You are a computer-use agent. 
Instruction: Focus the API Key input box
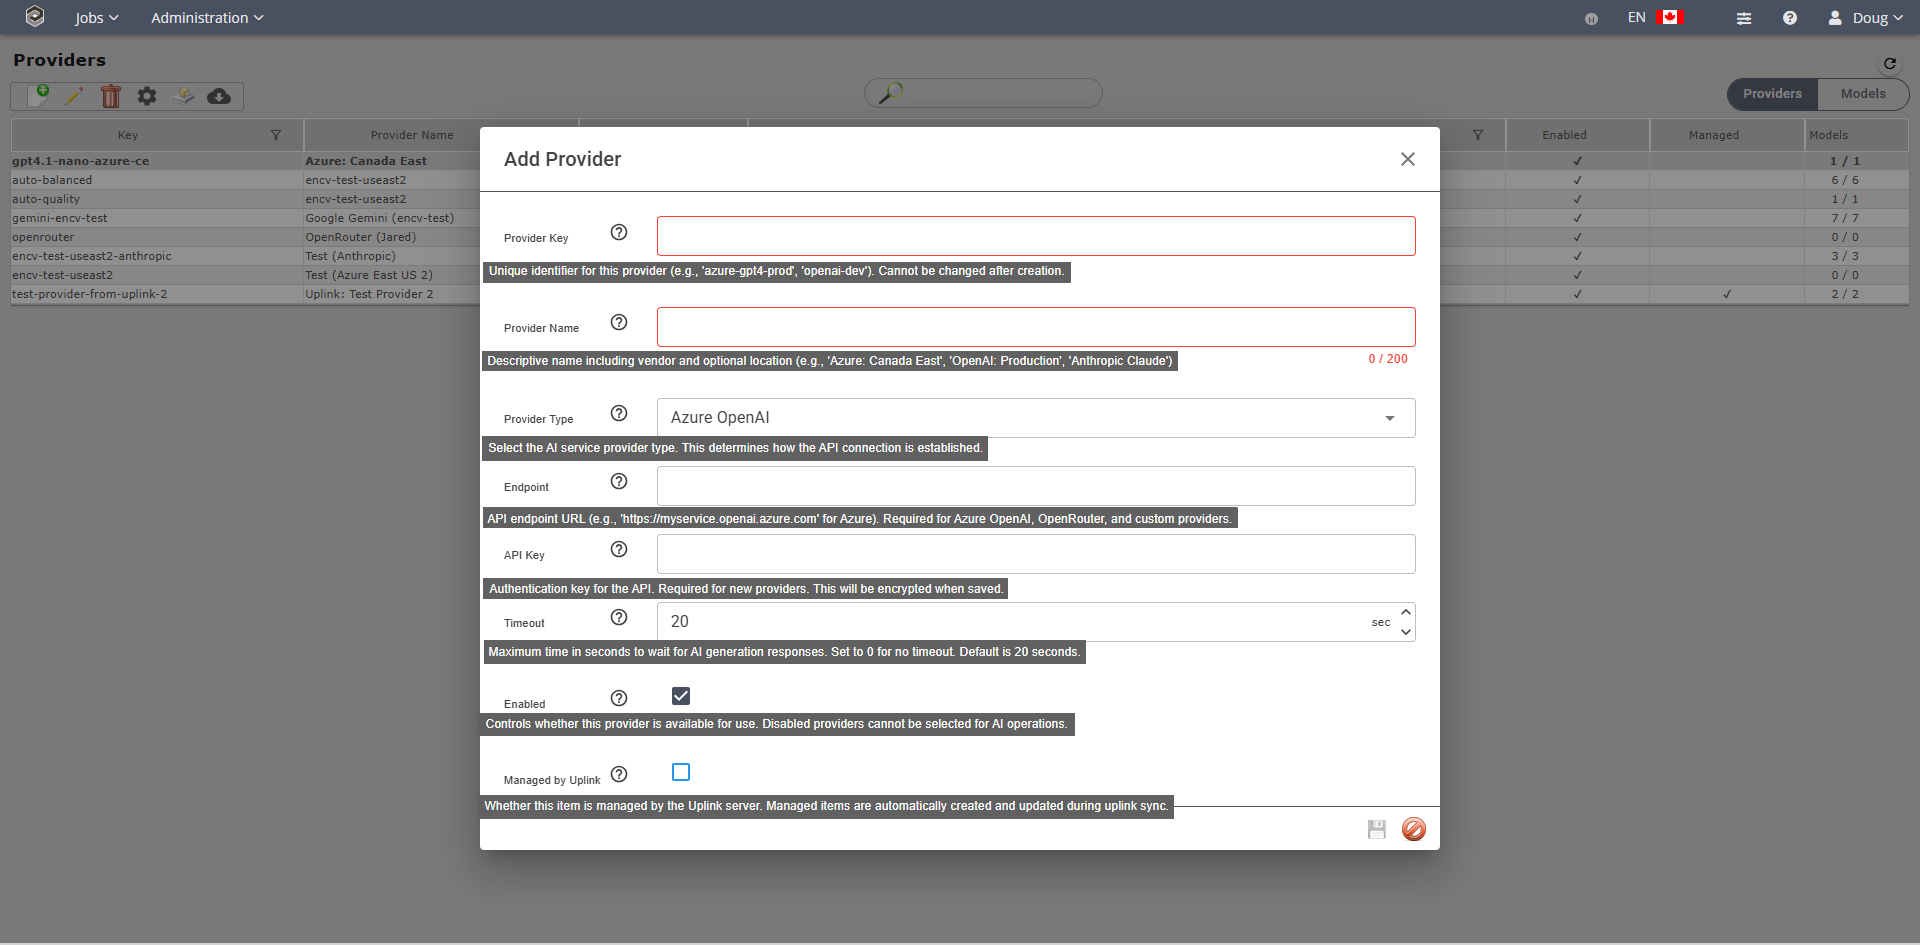click(1035, 554)
